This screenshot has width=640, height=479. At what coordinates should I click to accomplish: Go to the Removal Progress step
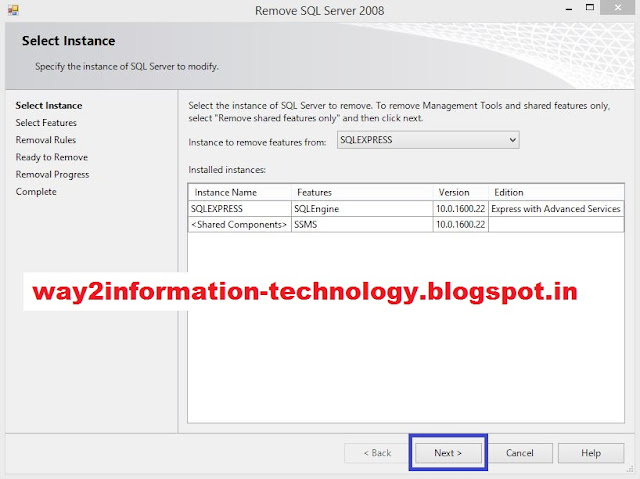[x=52, y=174]
